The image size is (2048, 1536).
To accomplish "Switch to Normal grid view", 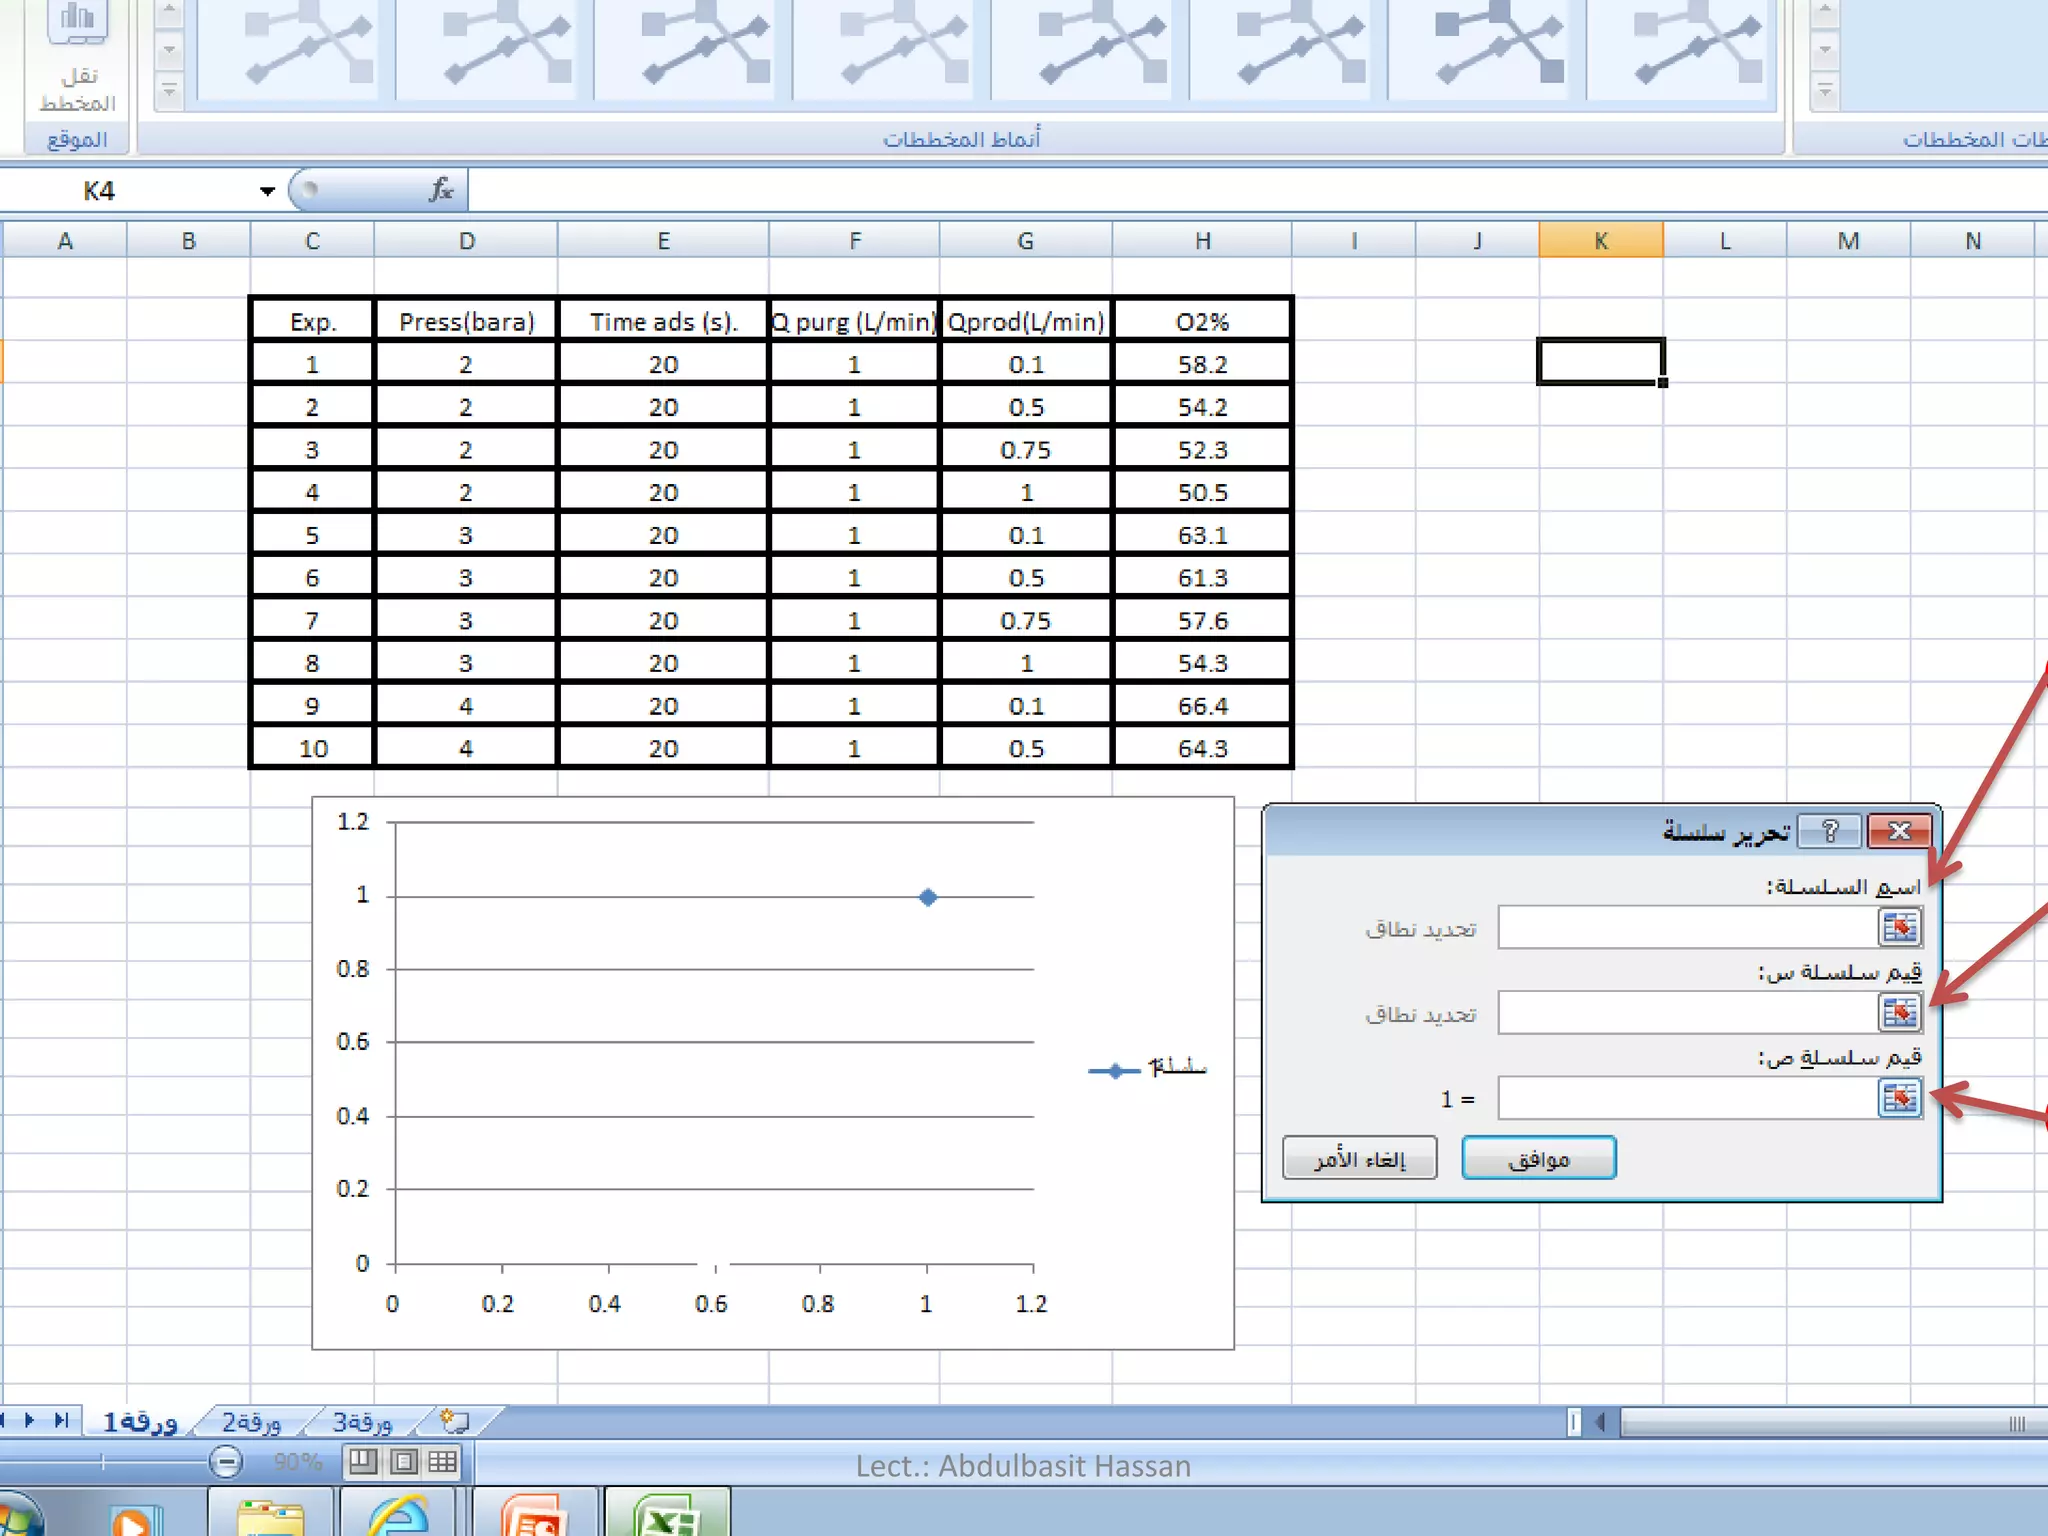I will [443, 1463].
